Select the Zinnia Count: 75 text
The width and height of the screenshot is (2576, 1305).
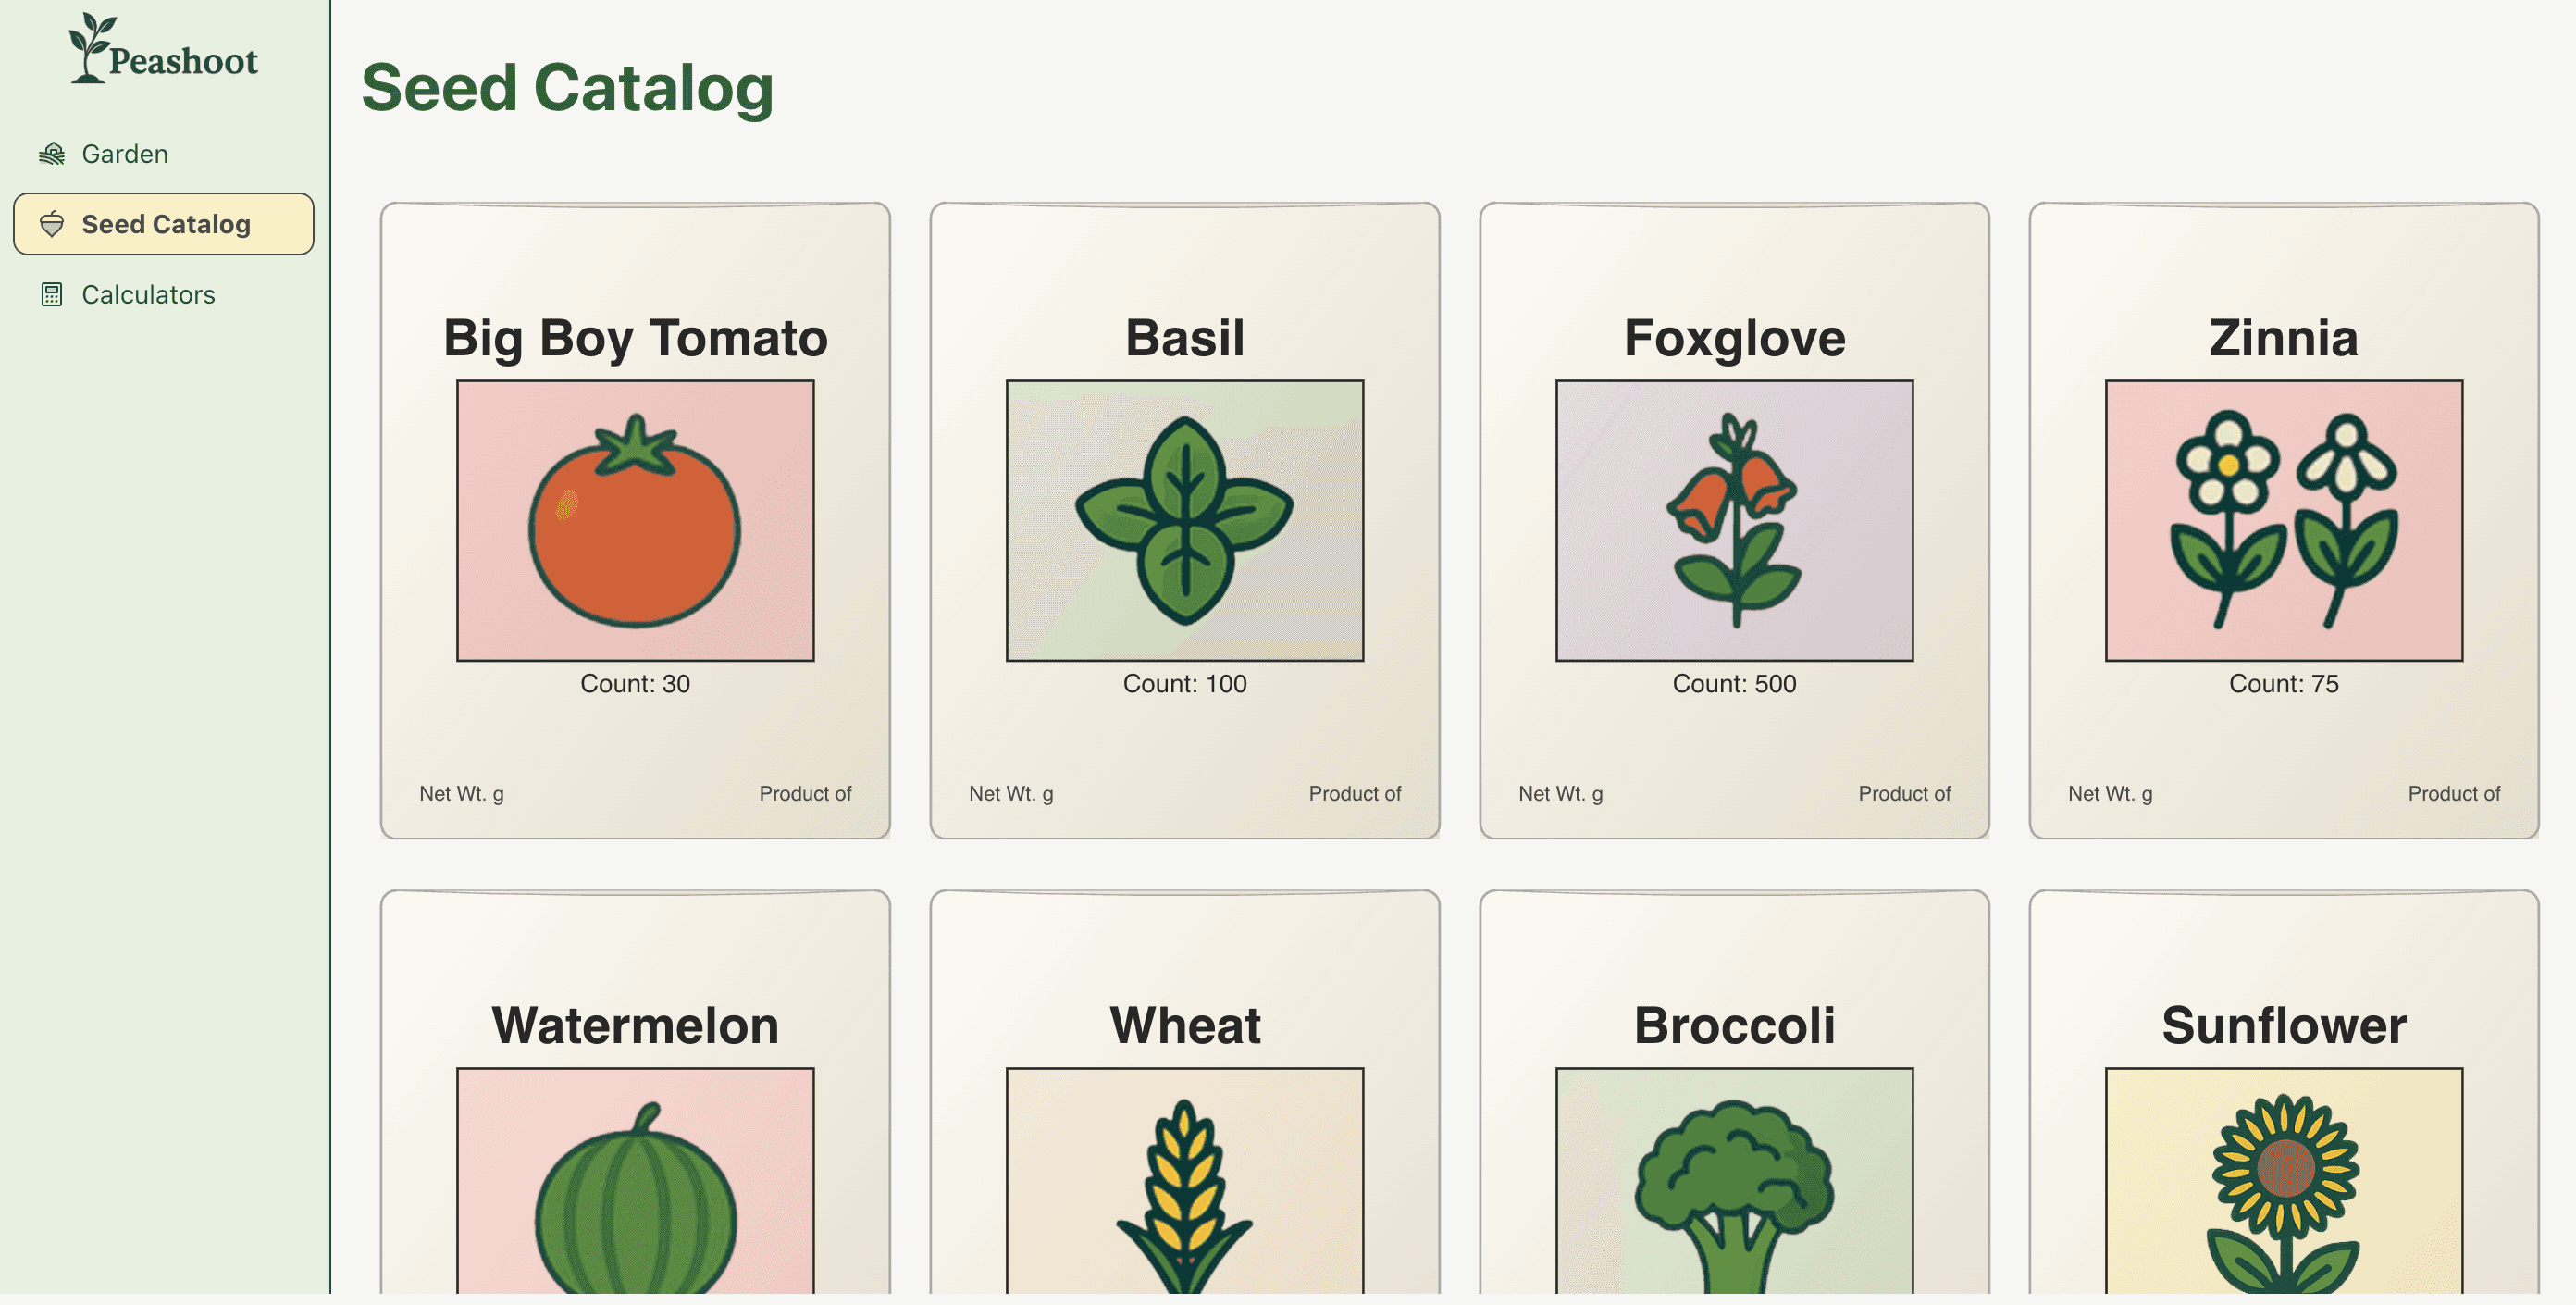(2284, 684)
